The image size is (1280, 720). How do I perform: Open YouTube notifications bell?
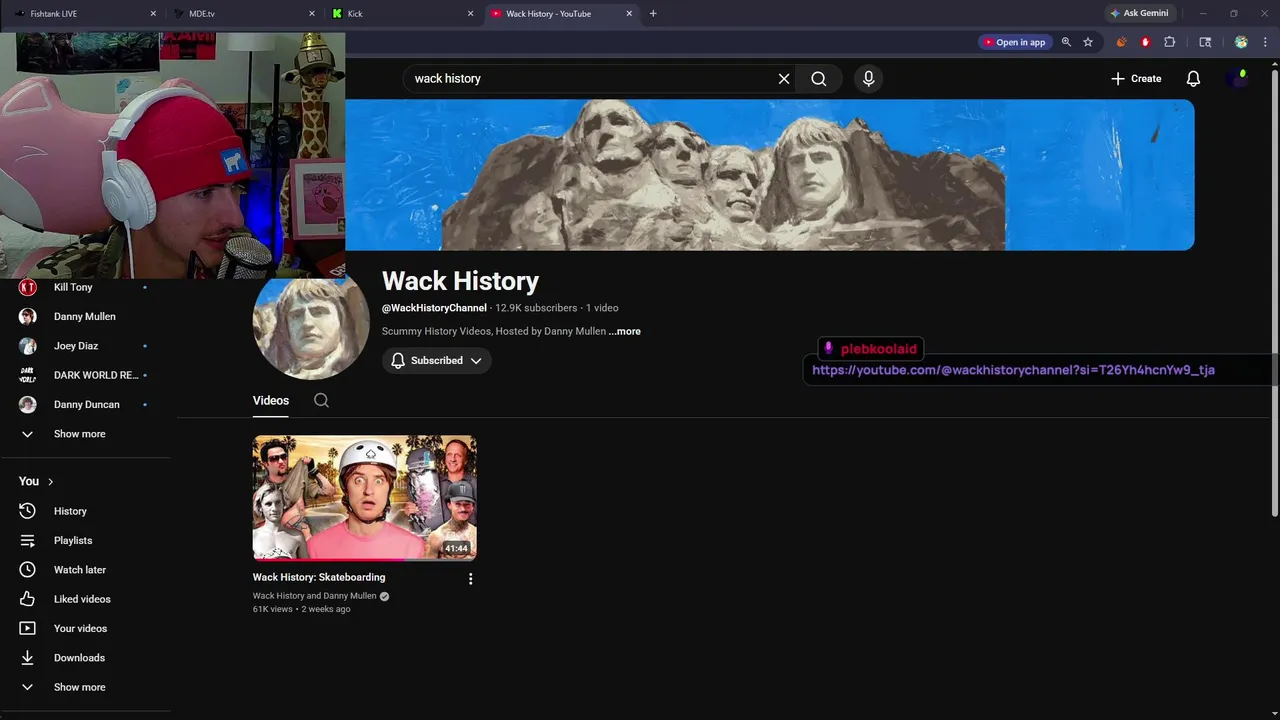(1193, 79)
